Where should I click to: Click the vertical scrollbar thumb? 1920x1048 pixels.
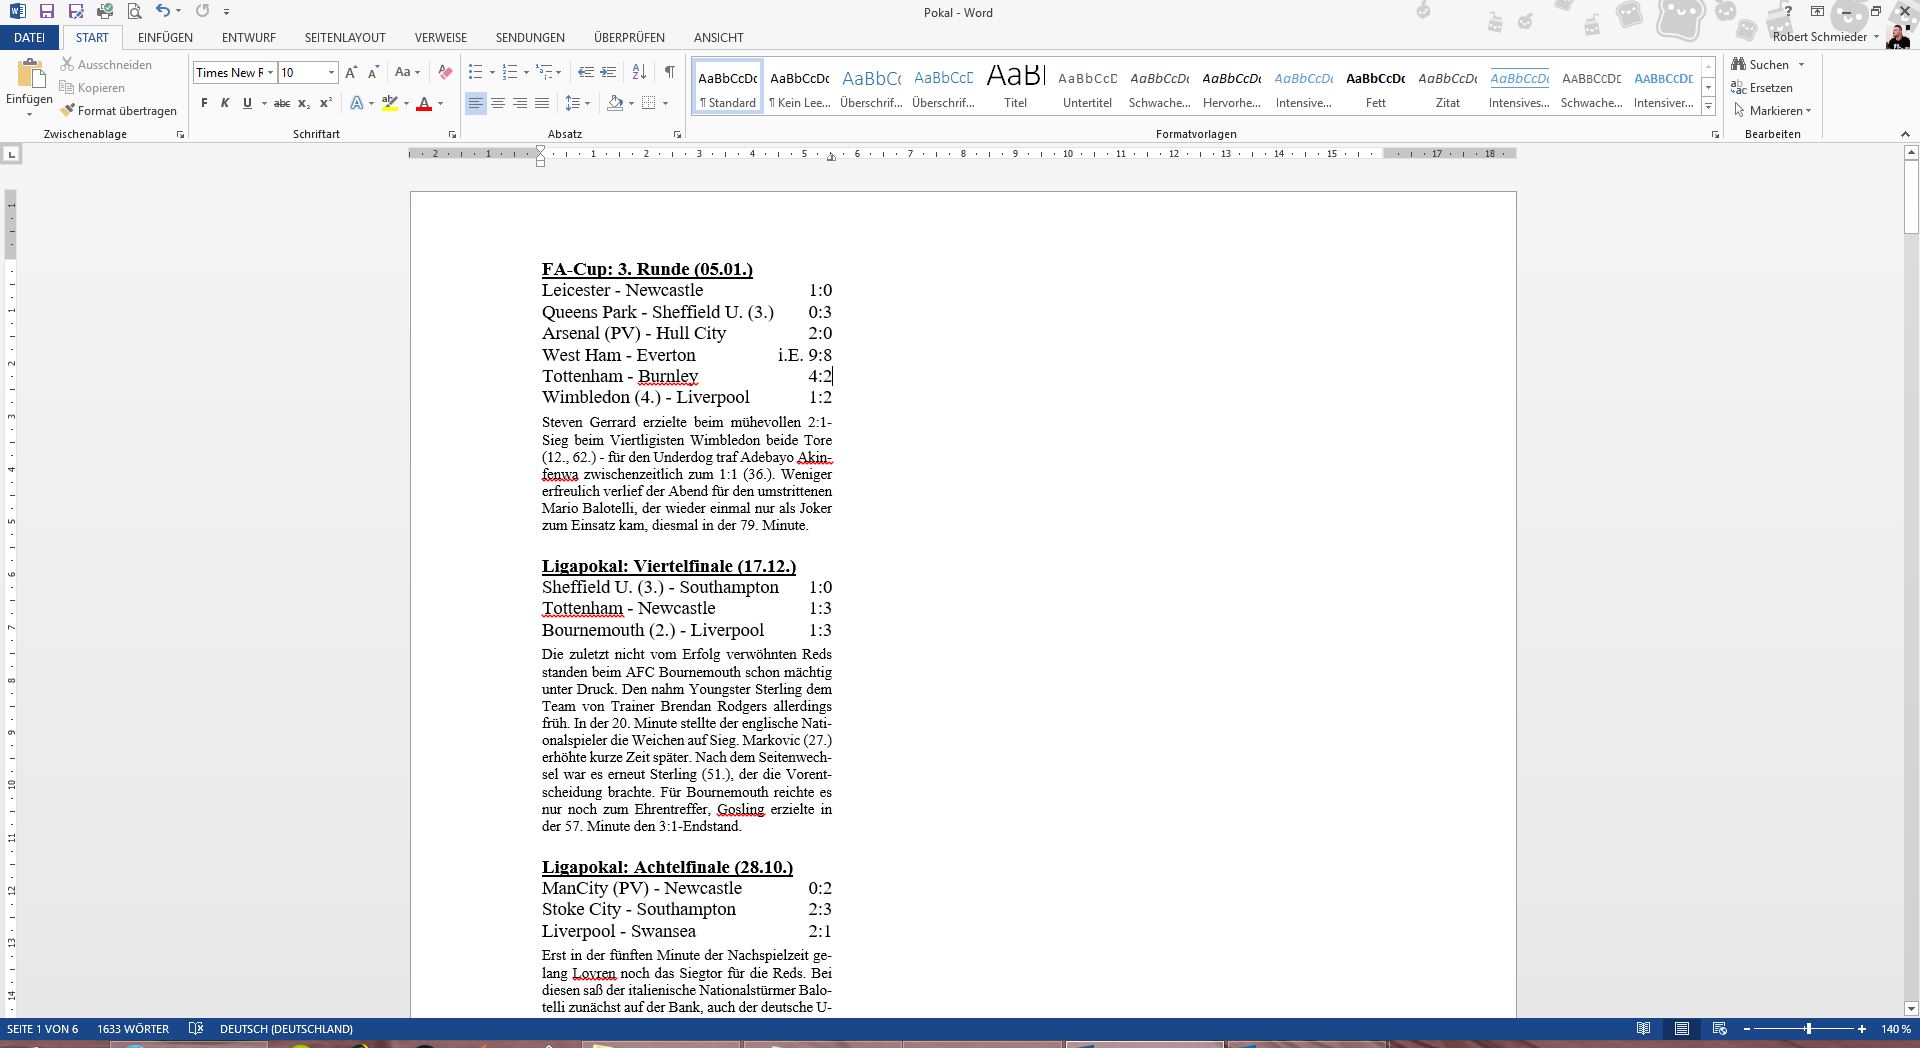pos(1911,197)
